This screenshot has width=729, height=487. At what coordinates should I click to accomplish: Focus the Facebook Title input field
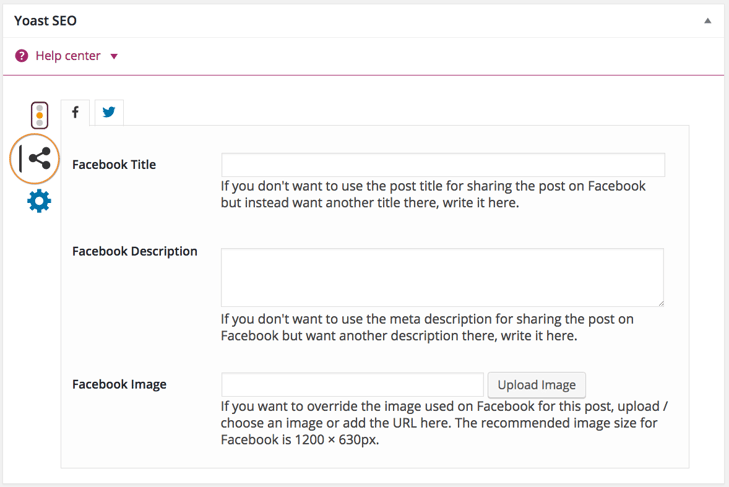click(x=442, y=165)
